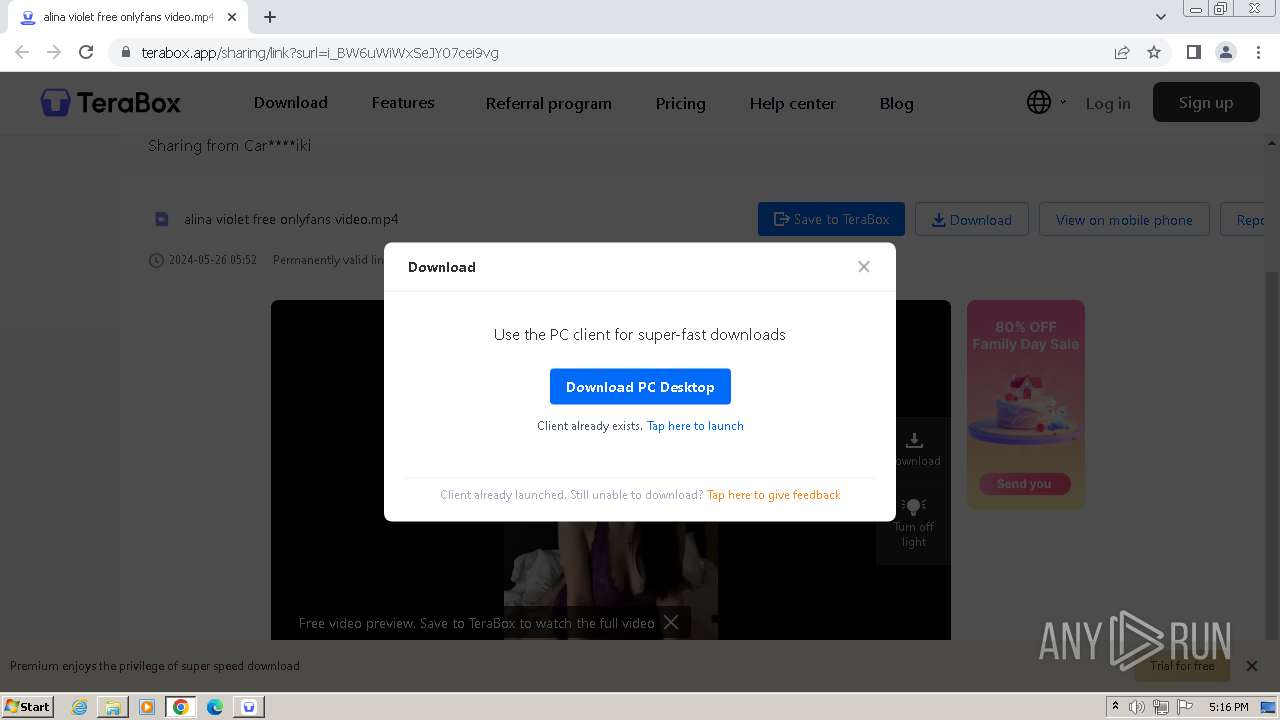Click TeraBox app icon in taskbar
Image resolution: width=1280 pixels, height=720 pixels.
click(x=249, y=707)
